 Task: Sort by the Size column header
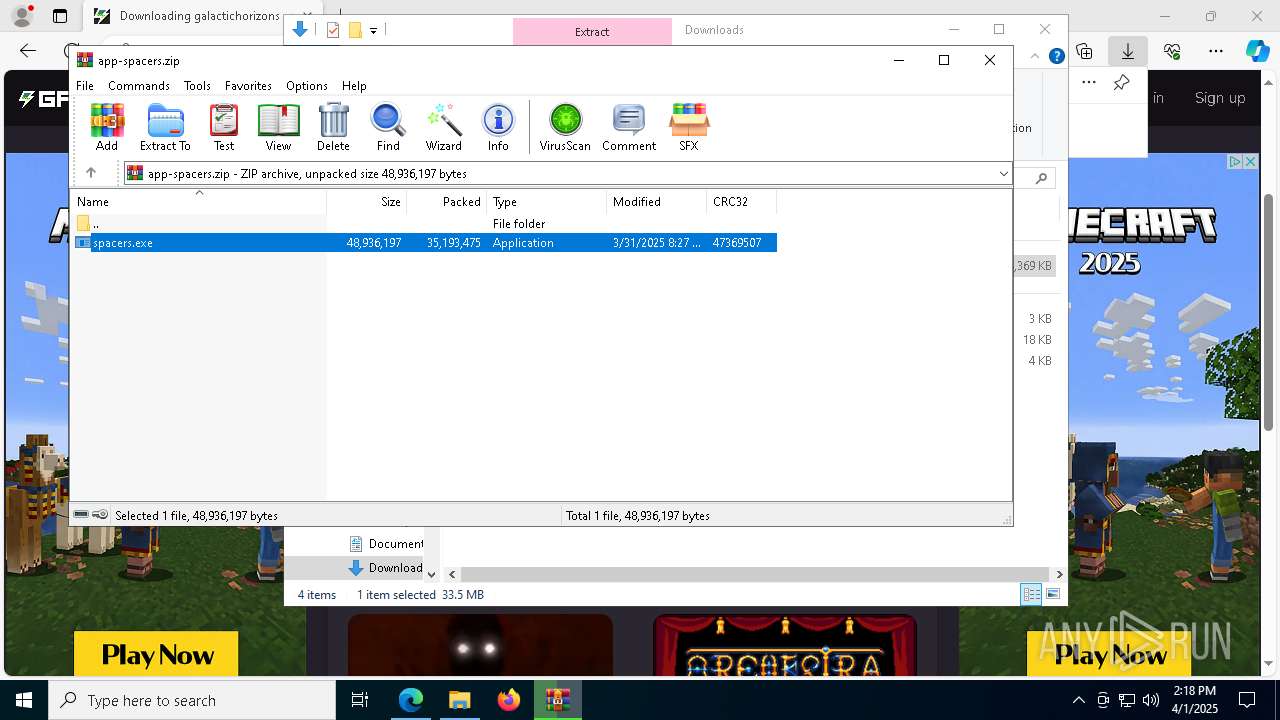click(x=367, y=202)
